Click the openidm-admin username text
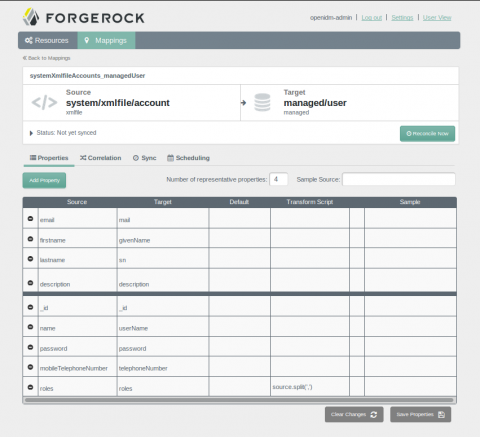The image size is (480, 437). [331, 18]
